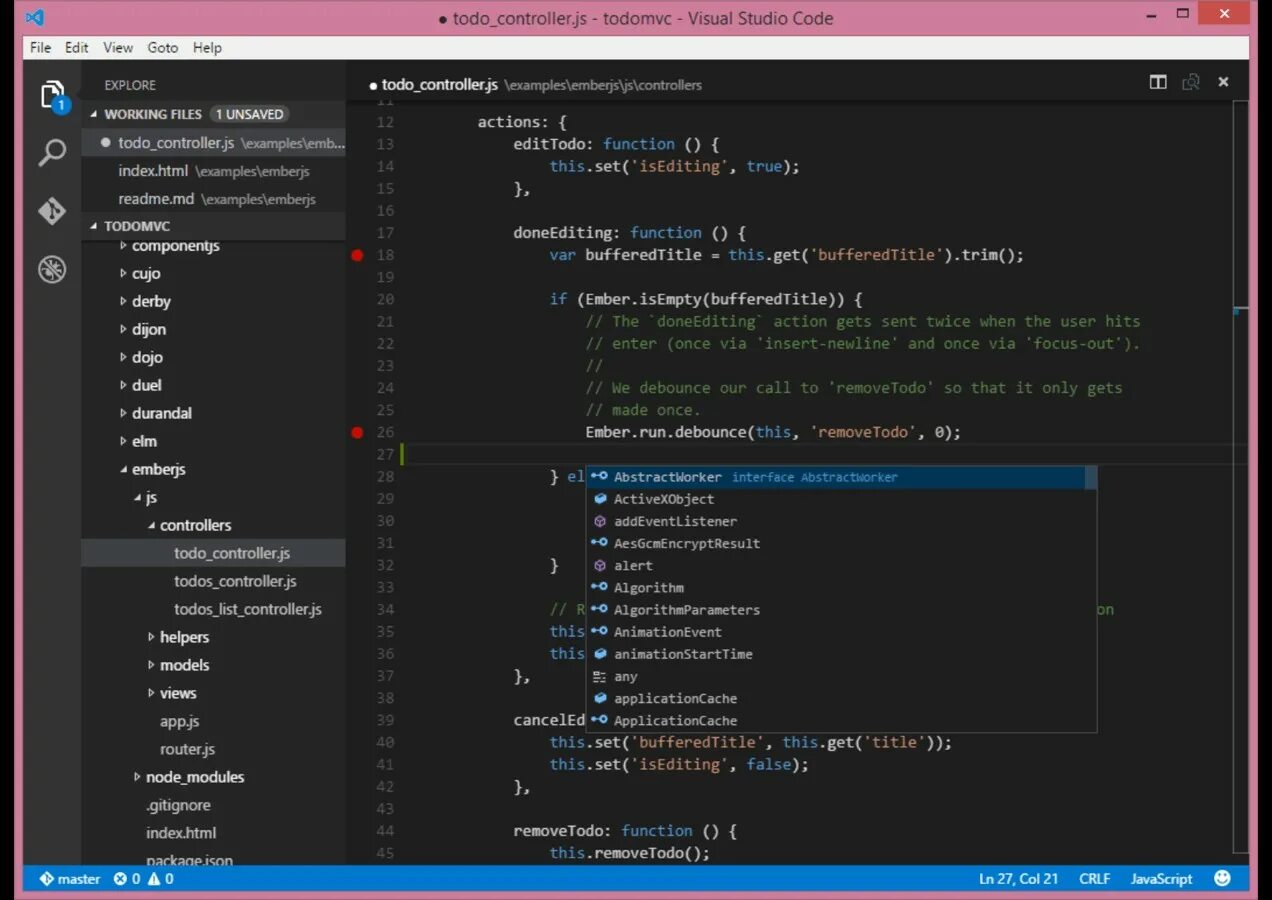Viewport: 1272px width, 900px height.
Task: Expand the dijon folder
Action: (123, 329)
